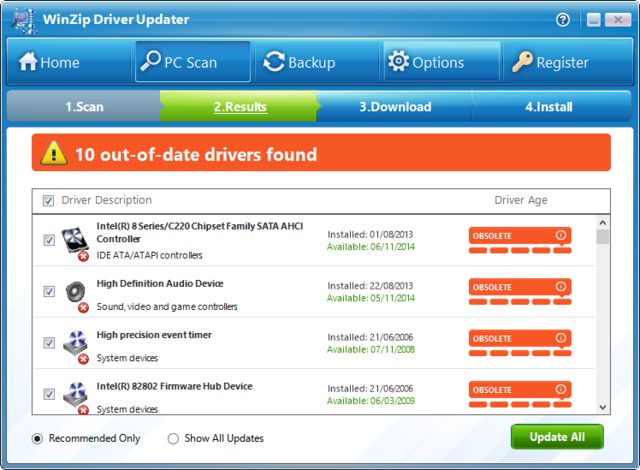Click OBSOLETE badge for SATA AHCI Controller
Screen dimensions: 640x470
tap(520, 235)
